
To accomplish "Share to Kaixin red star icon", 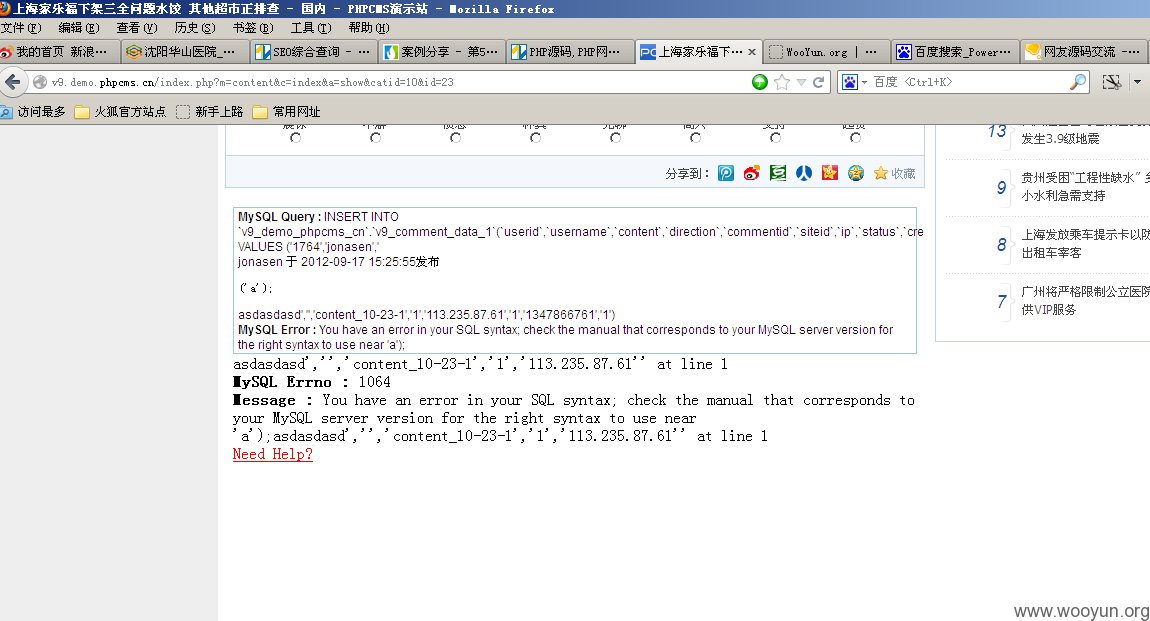I will 829,173.
